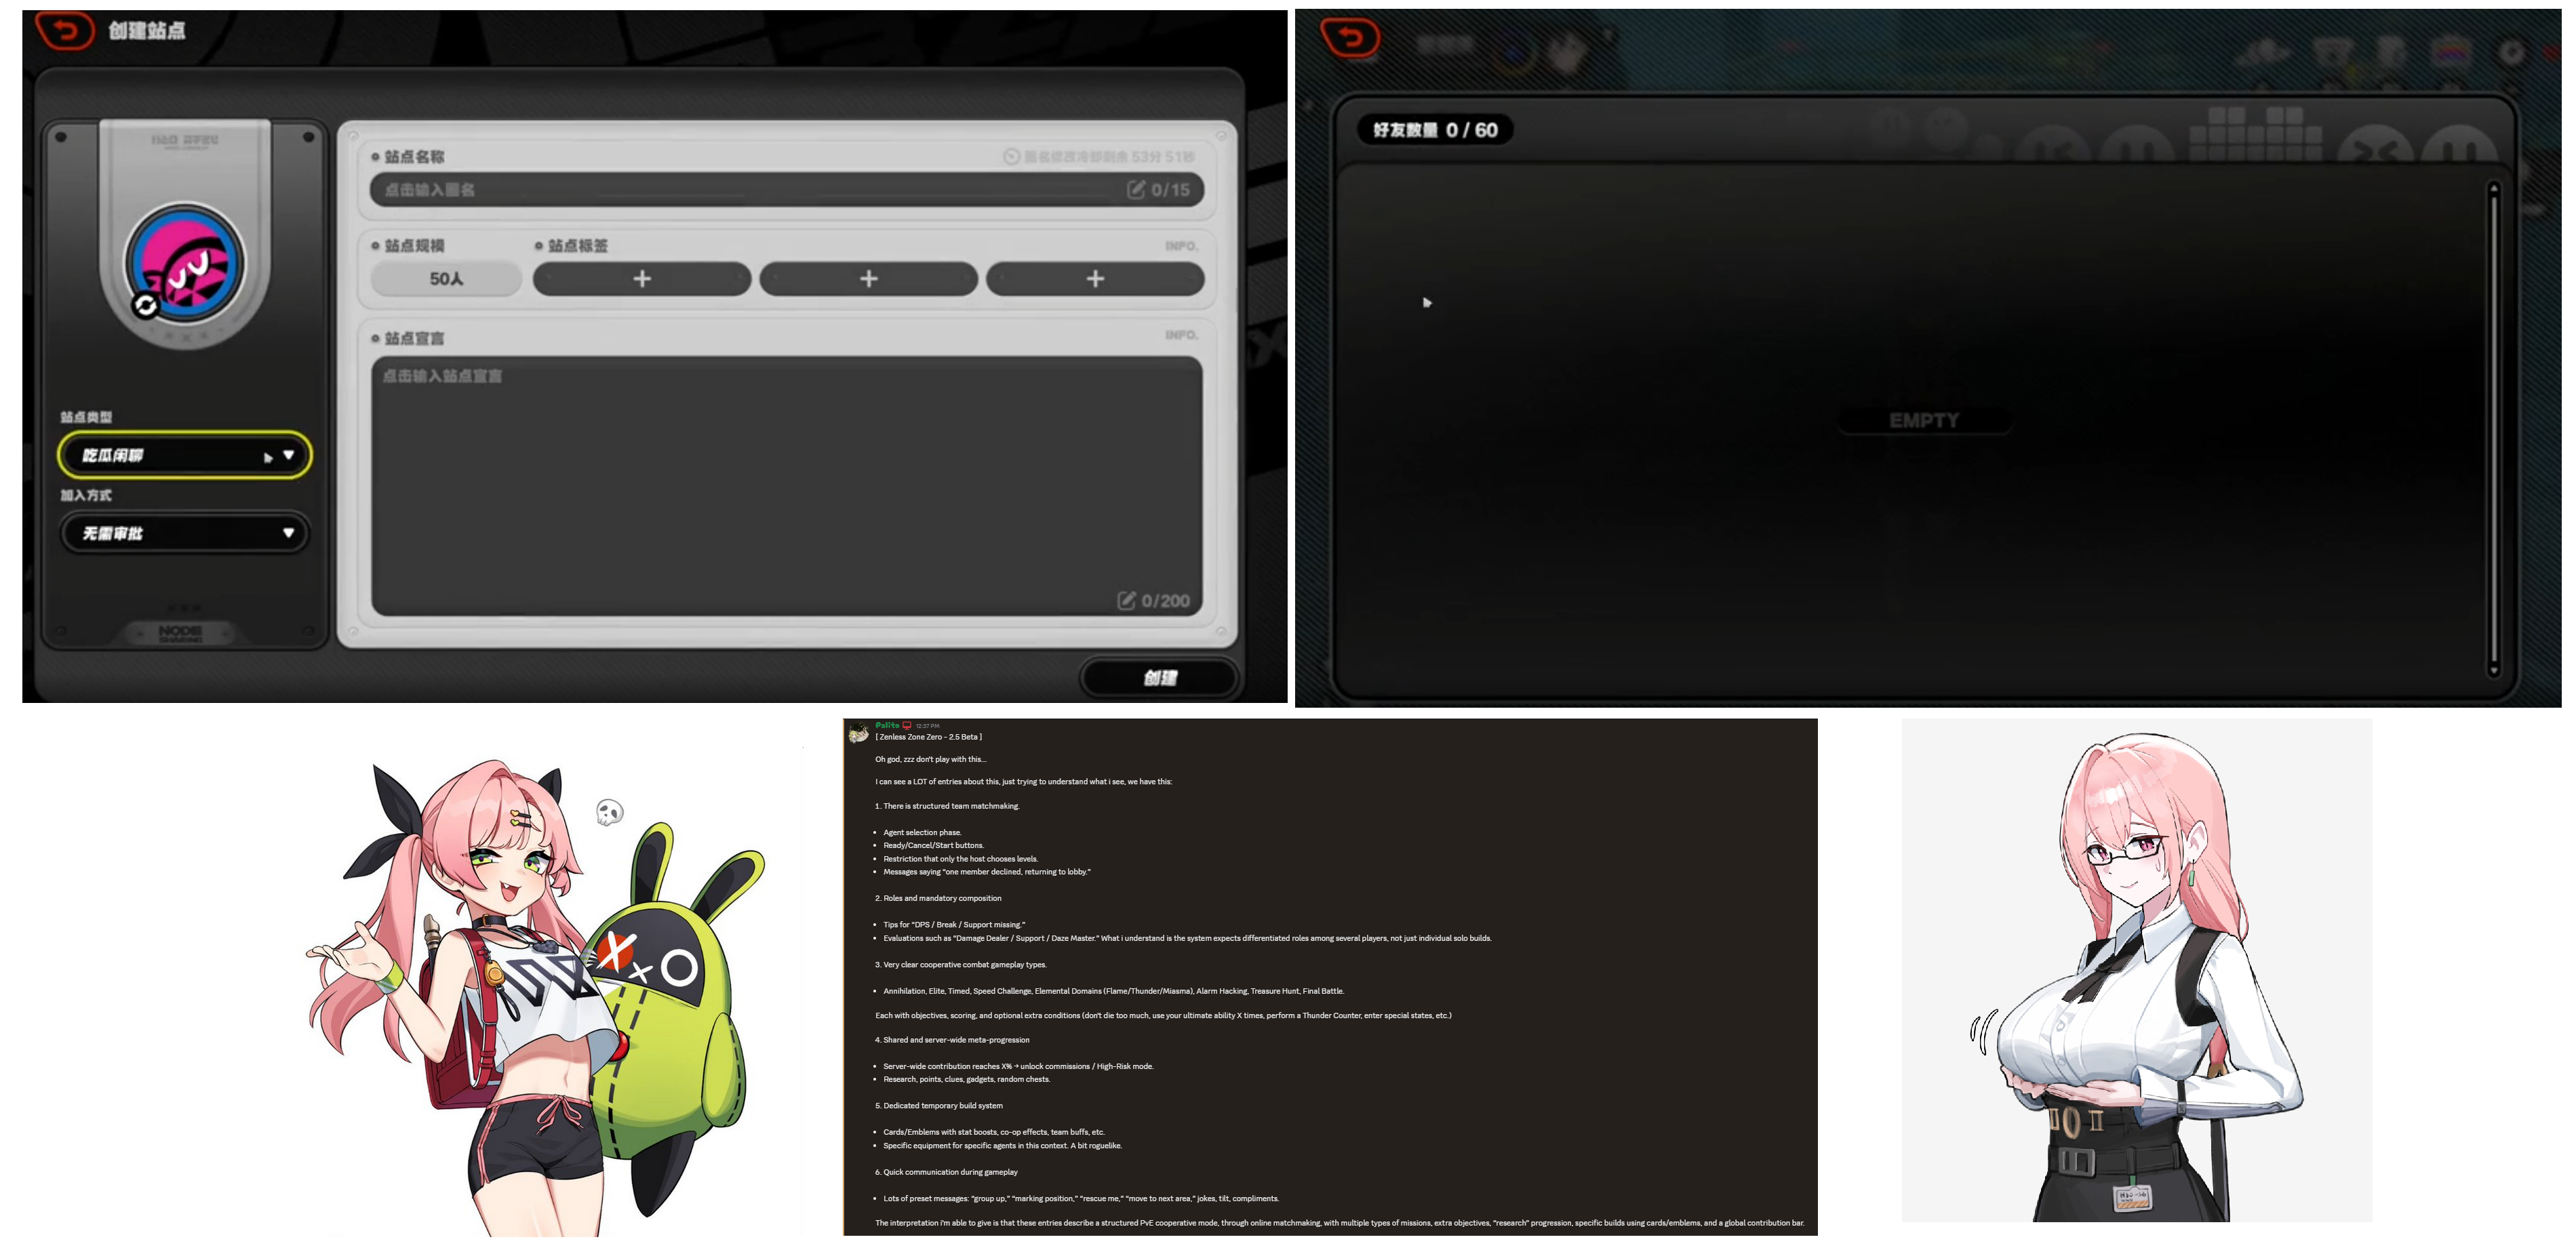Open the 站点类型 dropdown showing 吃瓜闲聊
Viewport: 2576px width, 1250px height.
[x=170, y=456]
